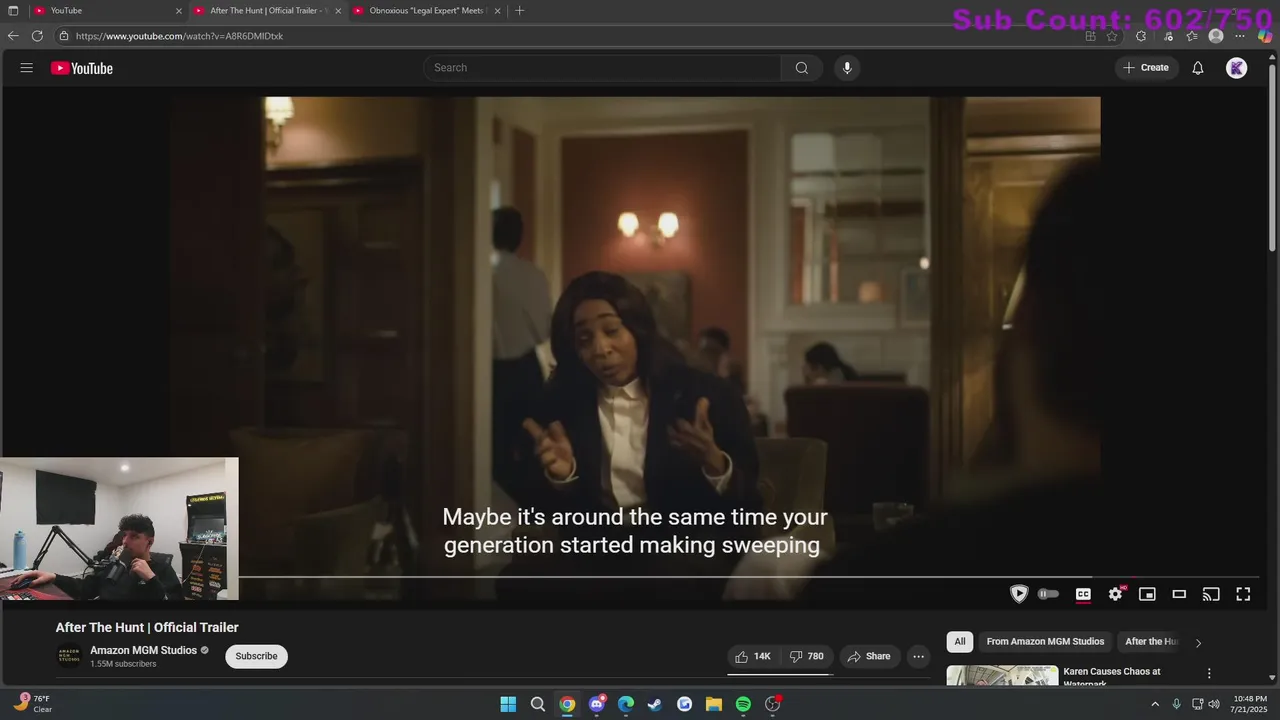Viewport: 1280px width, 720px height.
Task: Open Karen Causes Chaos at Waterpark title
Action: click(1112, 677)
